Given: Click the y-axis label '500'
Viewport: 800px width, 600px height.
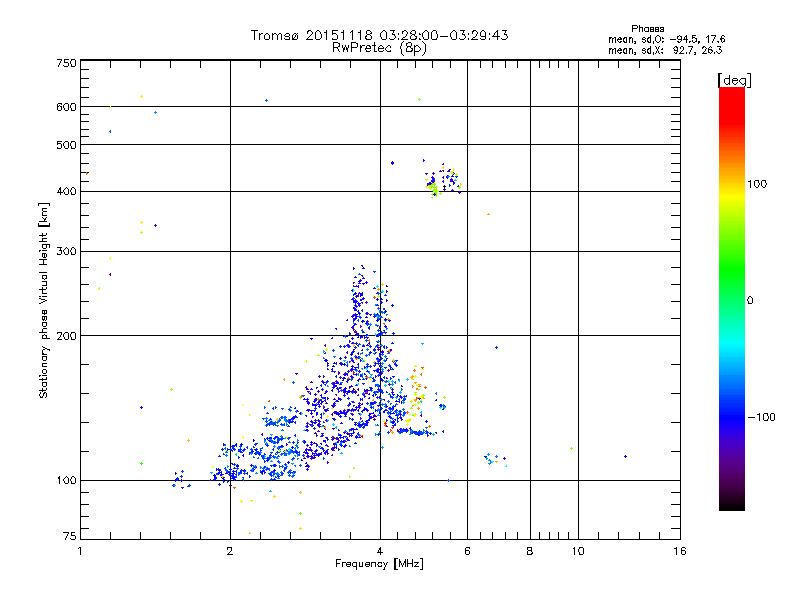Looking at the screenshot, I should [x=66, y=145].
